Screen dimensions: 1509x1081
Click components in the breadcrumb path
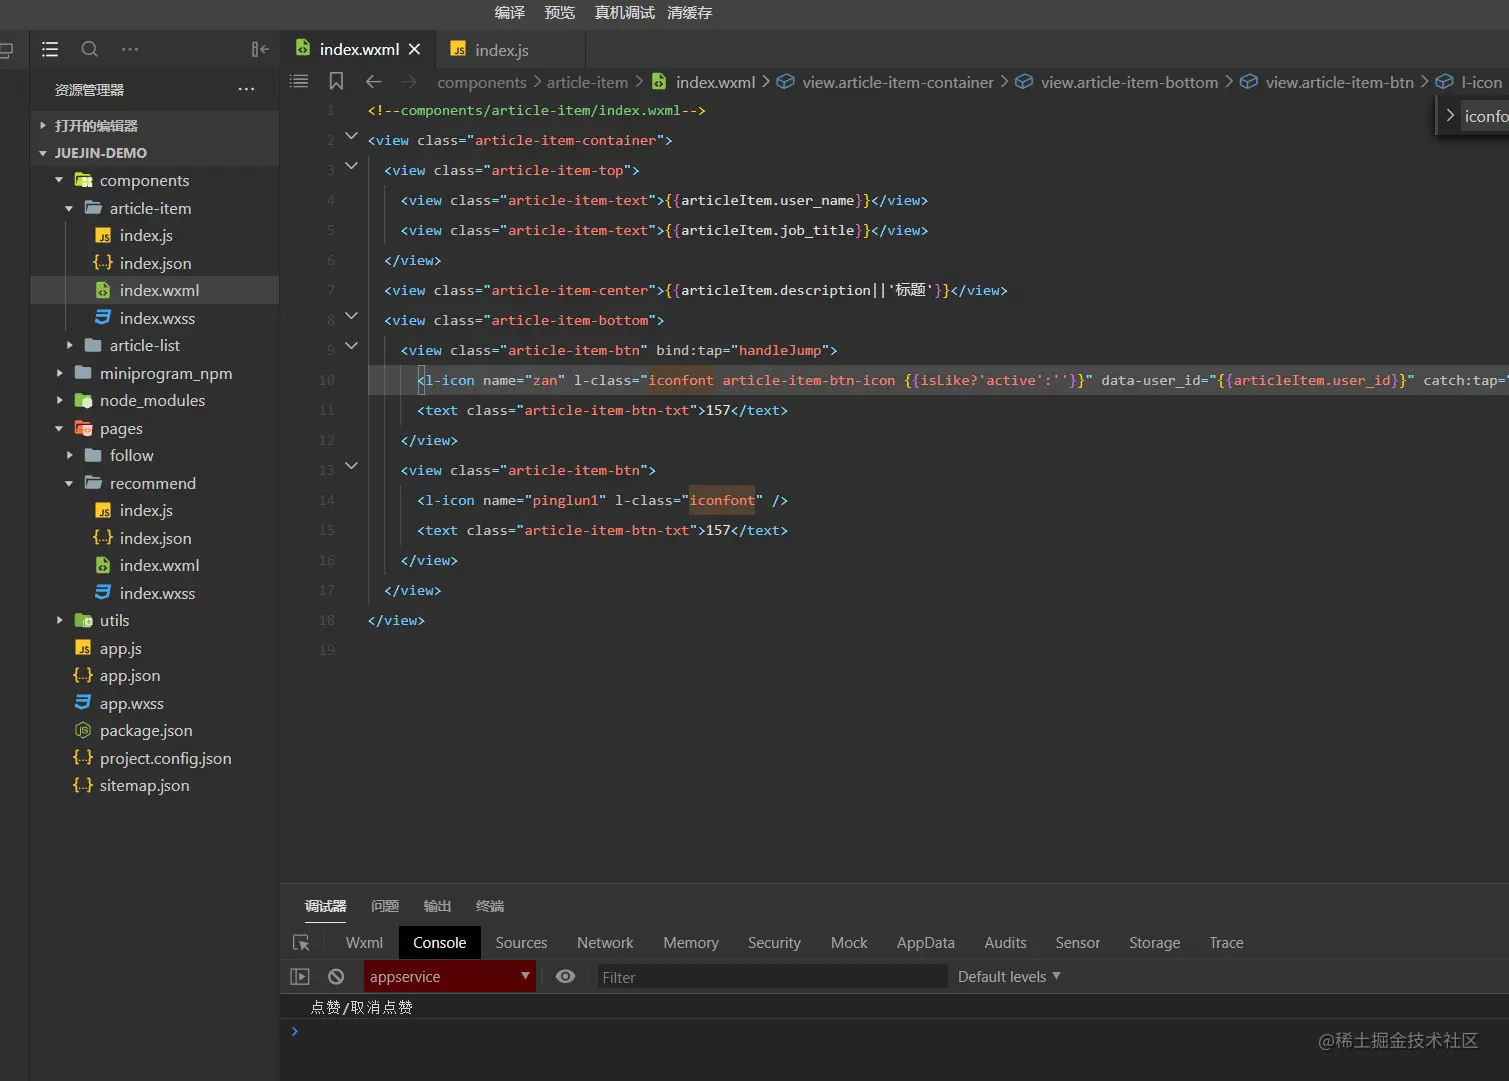point(481,82)
